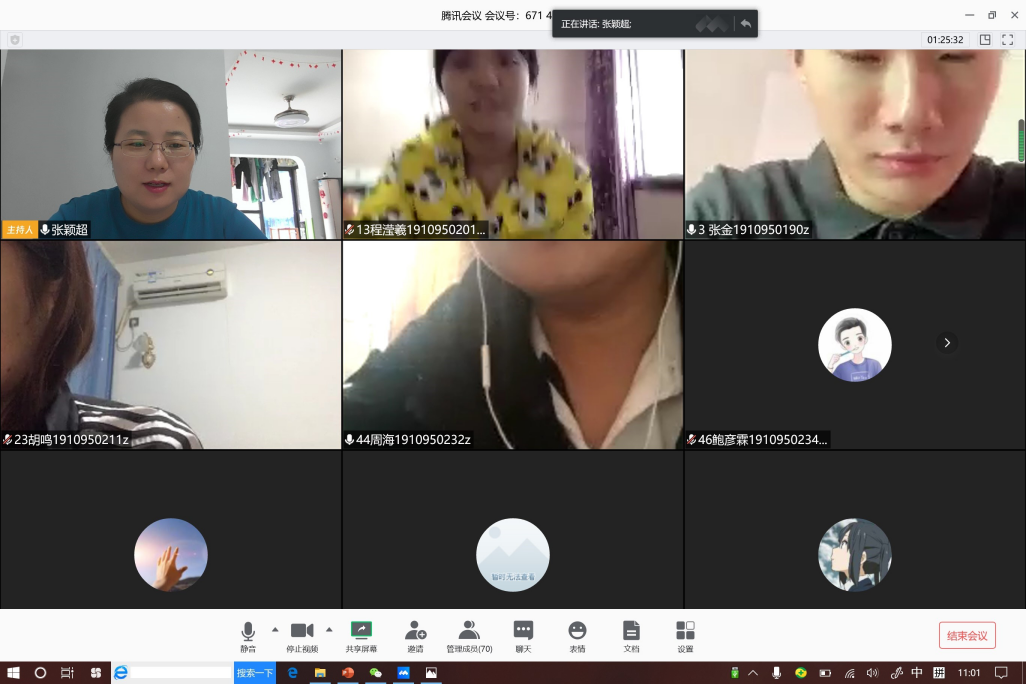Click the 搜索一下 search button in taskbar
The image size is (1026, 684).
point(254,673)
